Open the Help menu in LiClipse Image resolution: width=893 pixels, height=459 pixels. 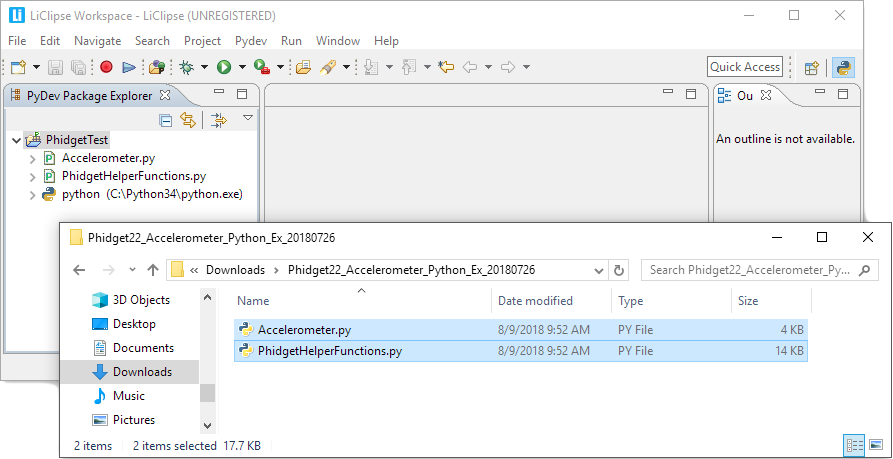386,41
